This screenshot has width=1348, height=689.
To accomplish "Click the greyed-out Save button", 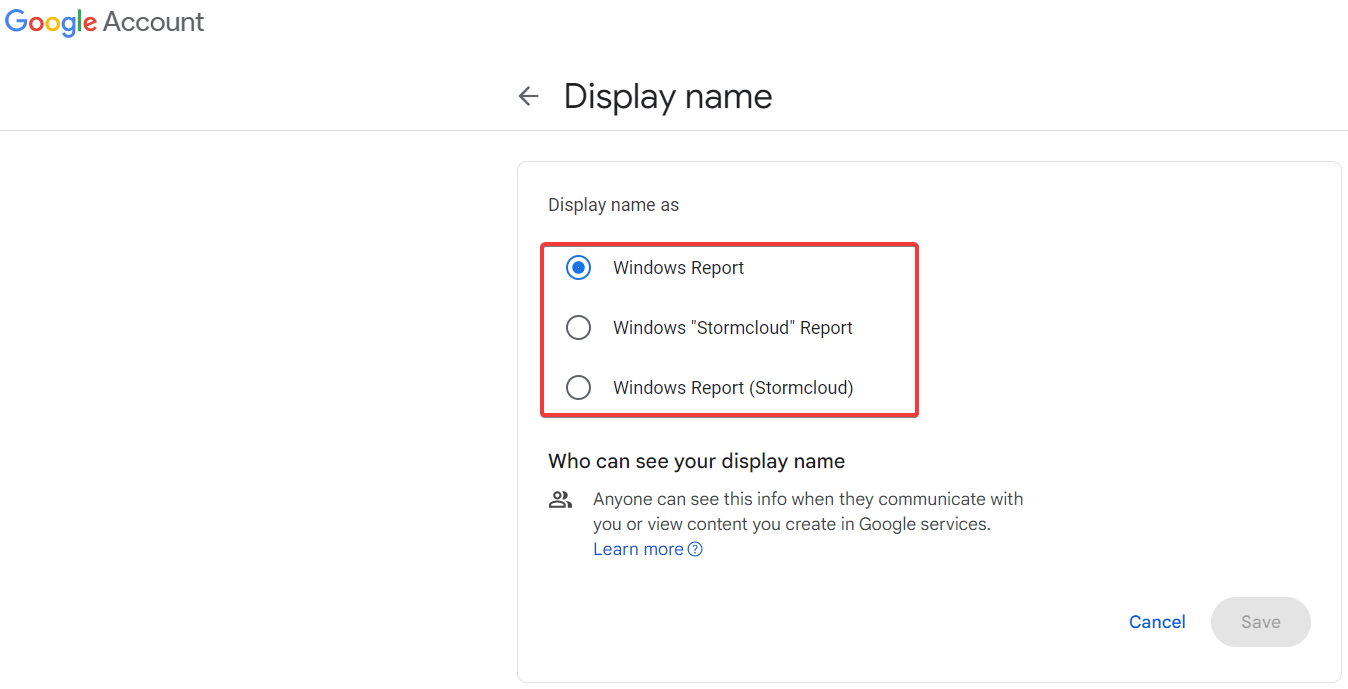I will (x=1260, y=622).
